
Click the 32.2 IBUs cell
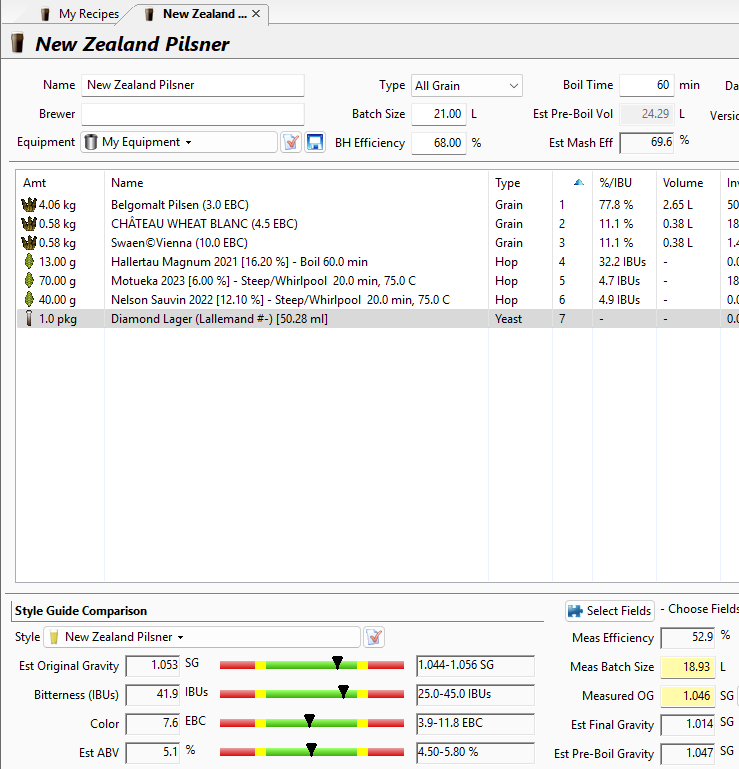pyautogui.click(x=622, y=262)
